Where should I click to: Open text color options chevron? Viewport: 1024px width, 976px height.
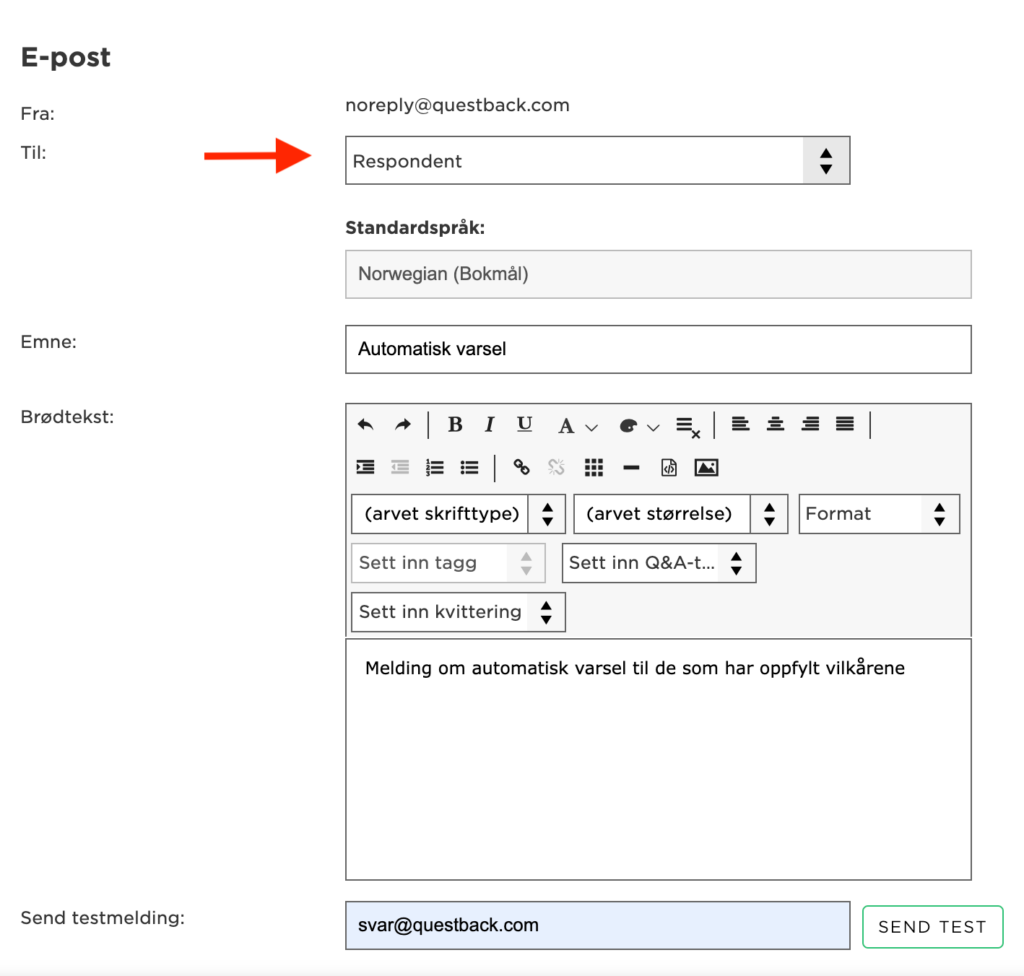[x=592, y=428]
